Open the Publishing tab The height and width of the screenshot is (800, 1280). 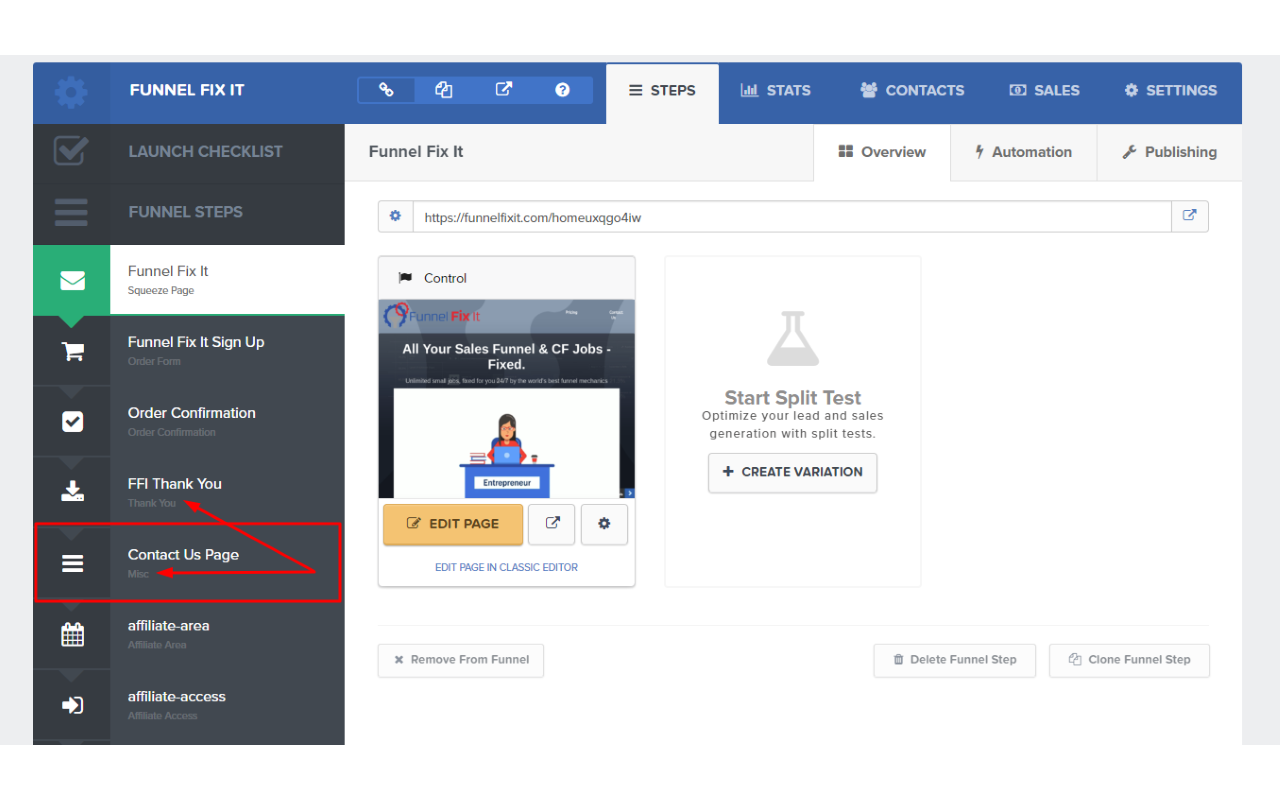coord(1169,153)
